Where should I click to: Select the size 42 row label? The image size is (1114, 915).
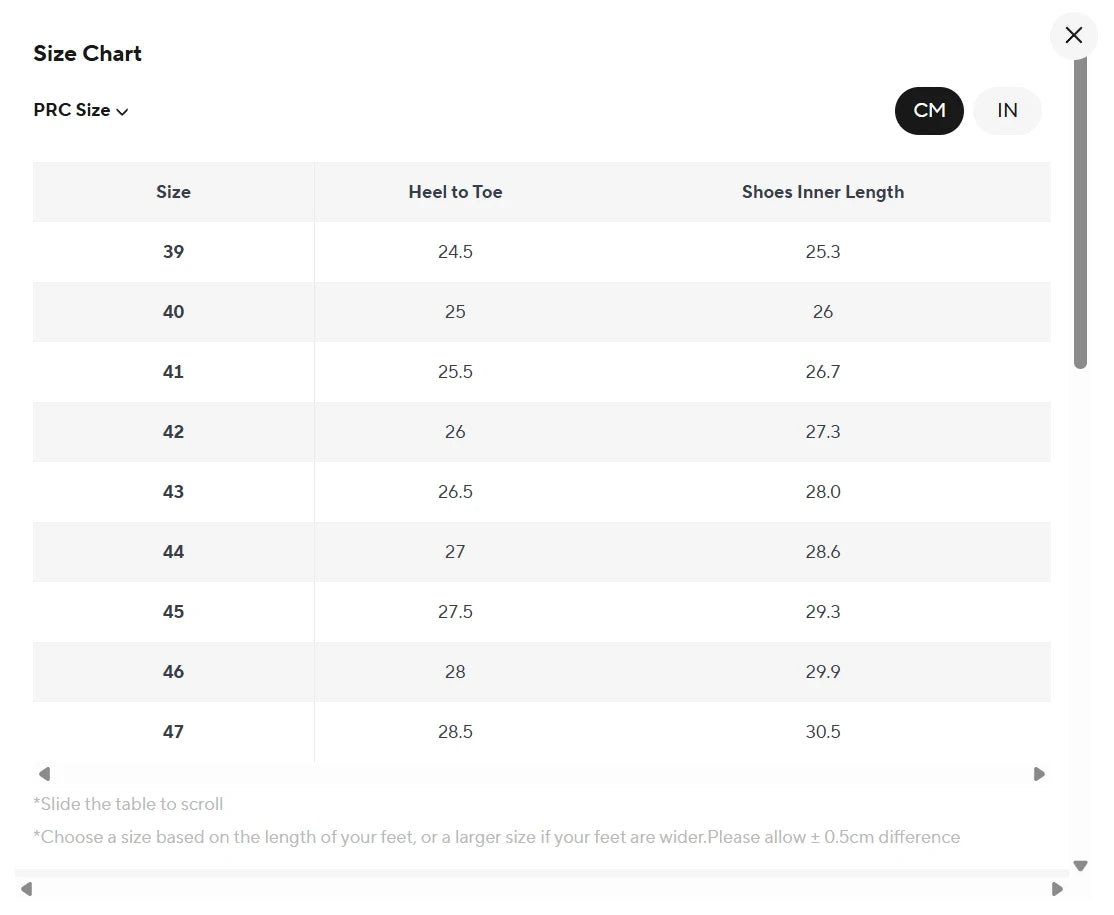pyautogui.click(x=173, y=432)
